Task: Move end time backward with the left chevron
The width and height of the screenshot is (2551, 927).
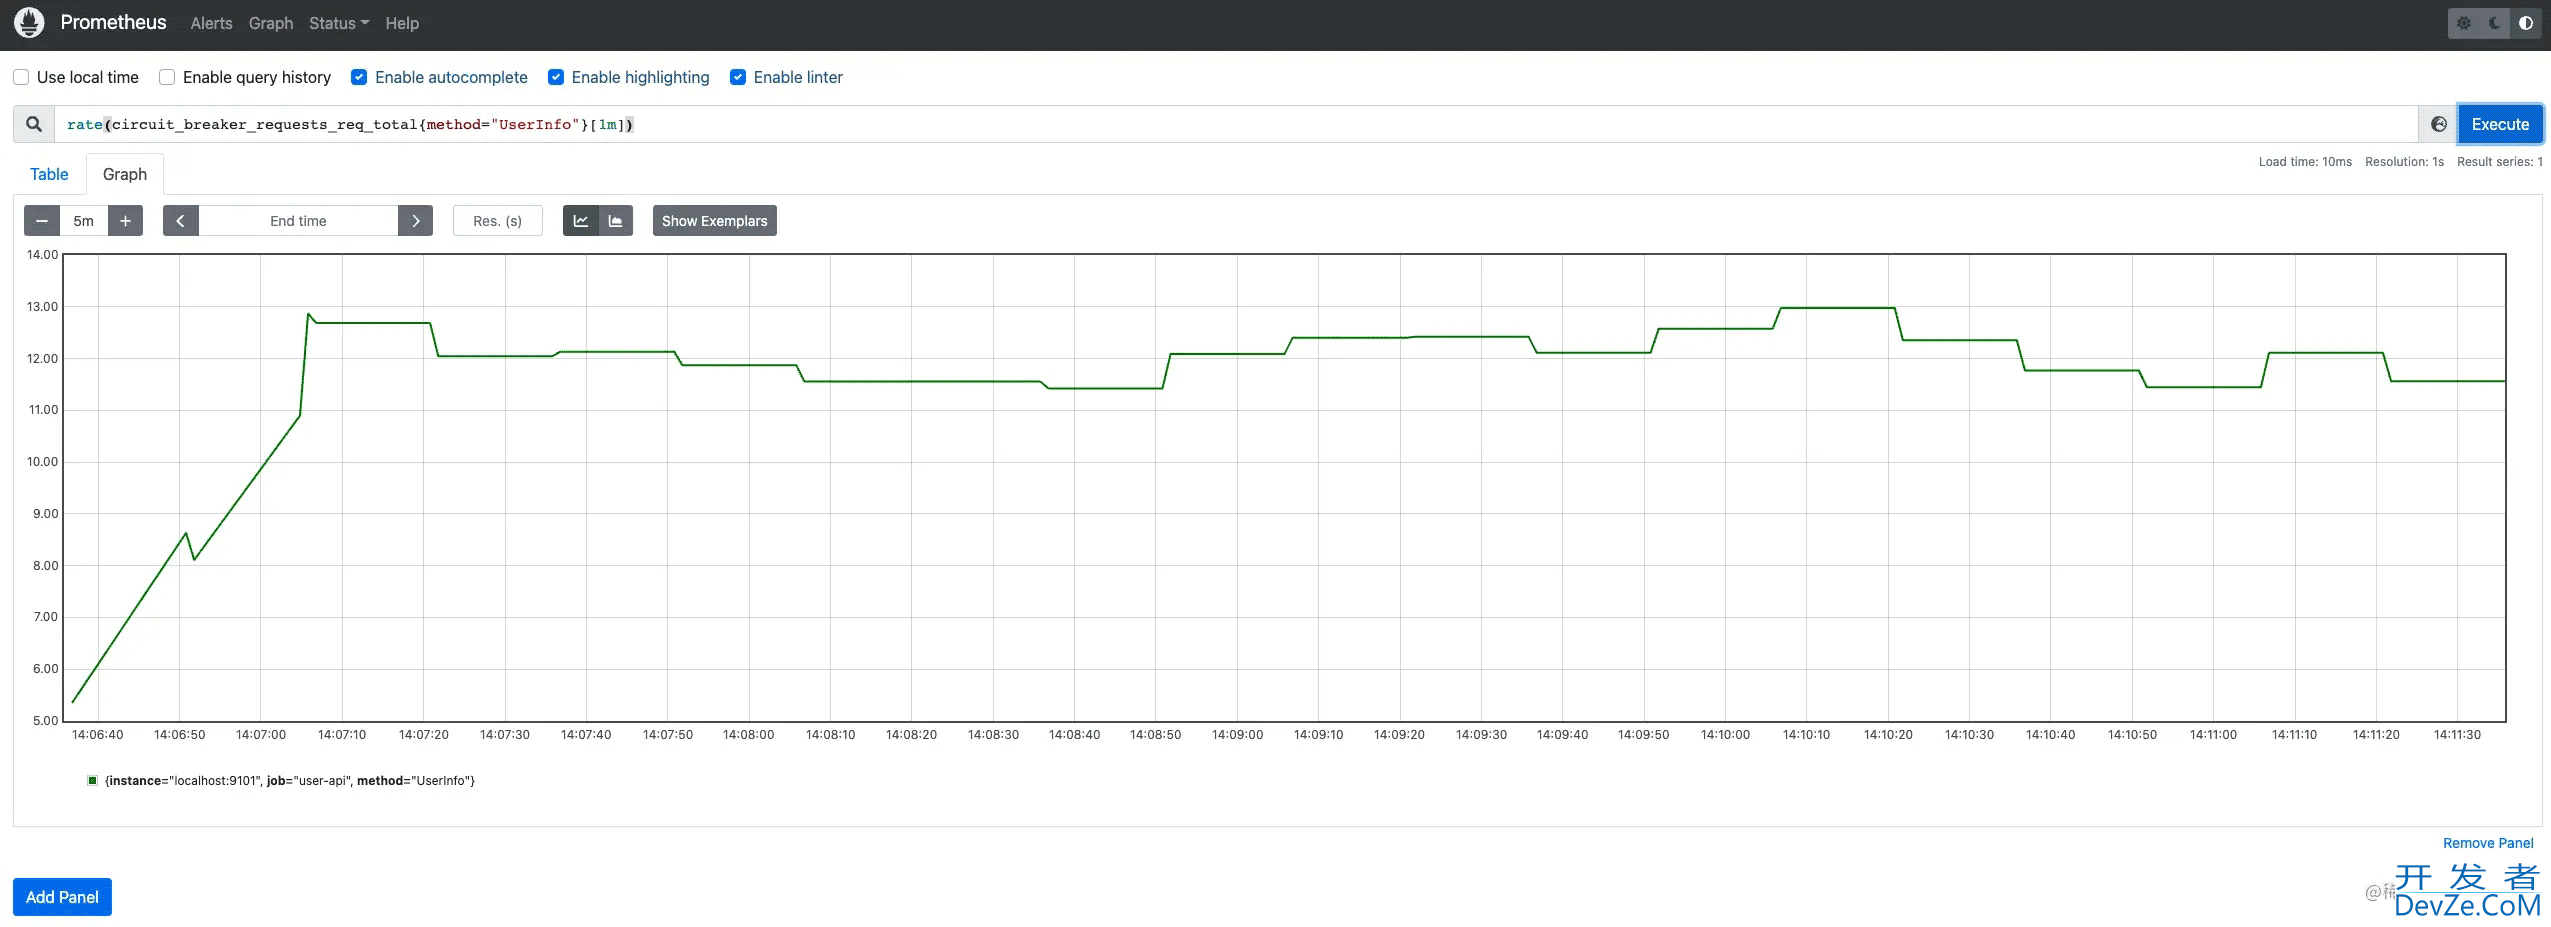Action: tap(180, 221)
